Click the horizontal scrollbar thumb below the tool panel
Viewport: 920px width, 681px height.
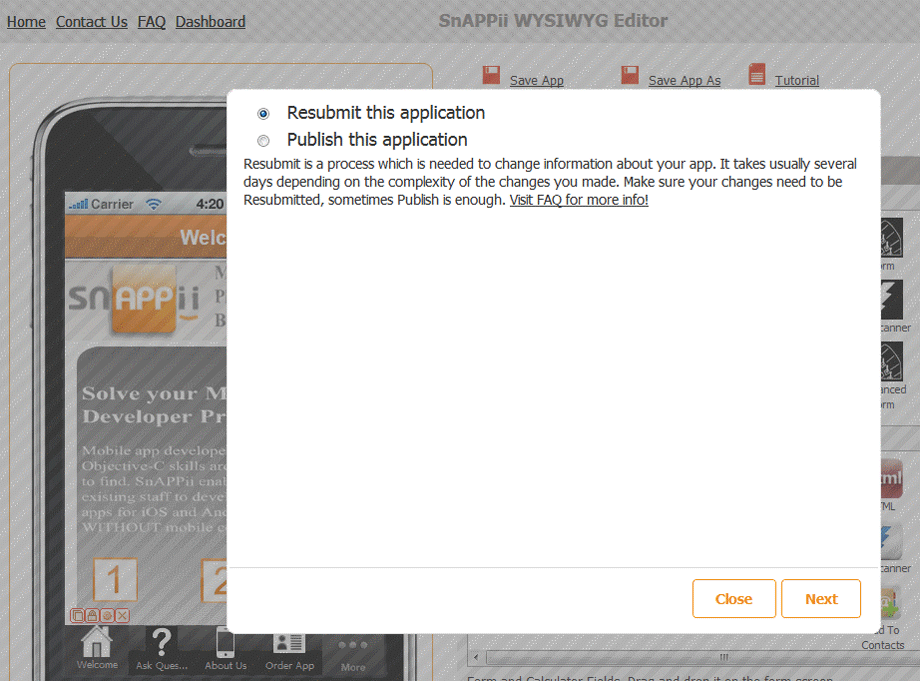(x=703, y=657)
